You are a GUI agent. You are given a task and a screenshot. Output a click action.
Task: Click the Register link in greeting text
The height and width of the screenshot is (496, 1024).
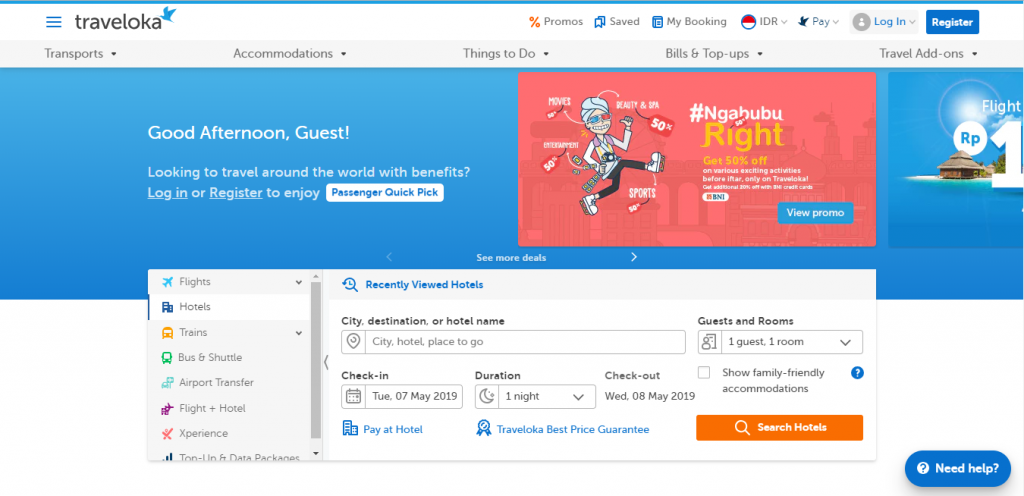236,193
